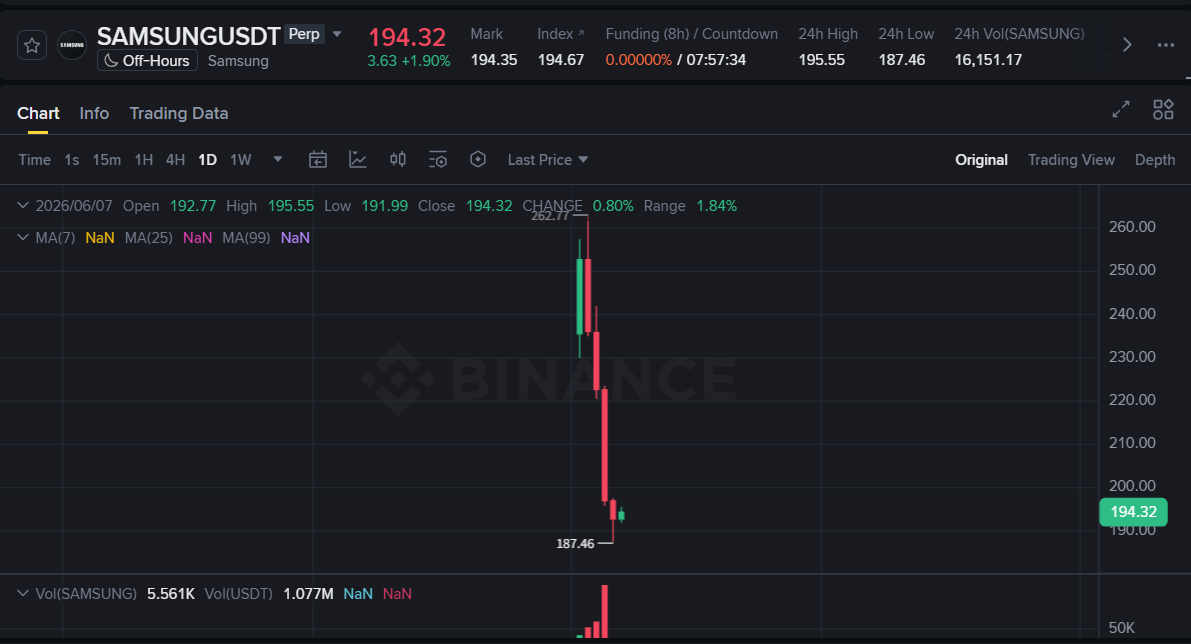Open the candlestick chart style icon
The height and width of the screenshot is (644, 1191).
(x=398, y=159)
